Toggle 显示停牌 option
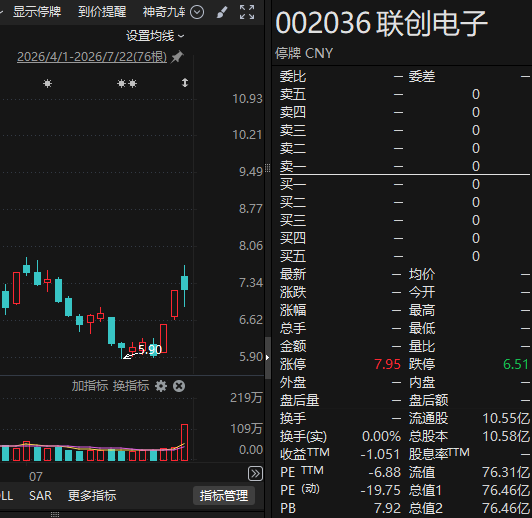532x518 pixels. point(37,12)
